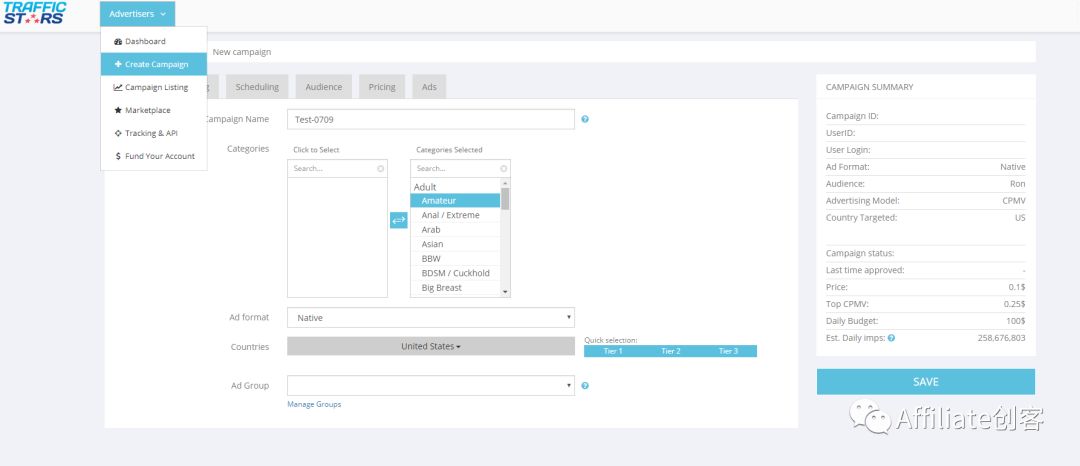Select the Anal / Extreme category
Image resolution: width=1080 pixels, height=466 pixels.
[455, 215]
